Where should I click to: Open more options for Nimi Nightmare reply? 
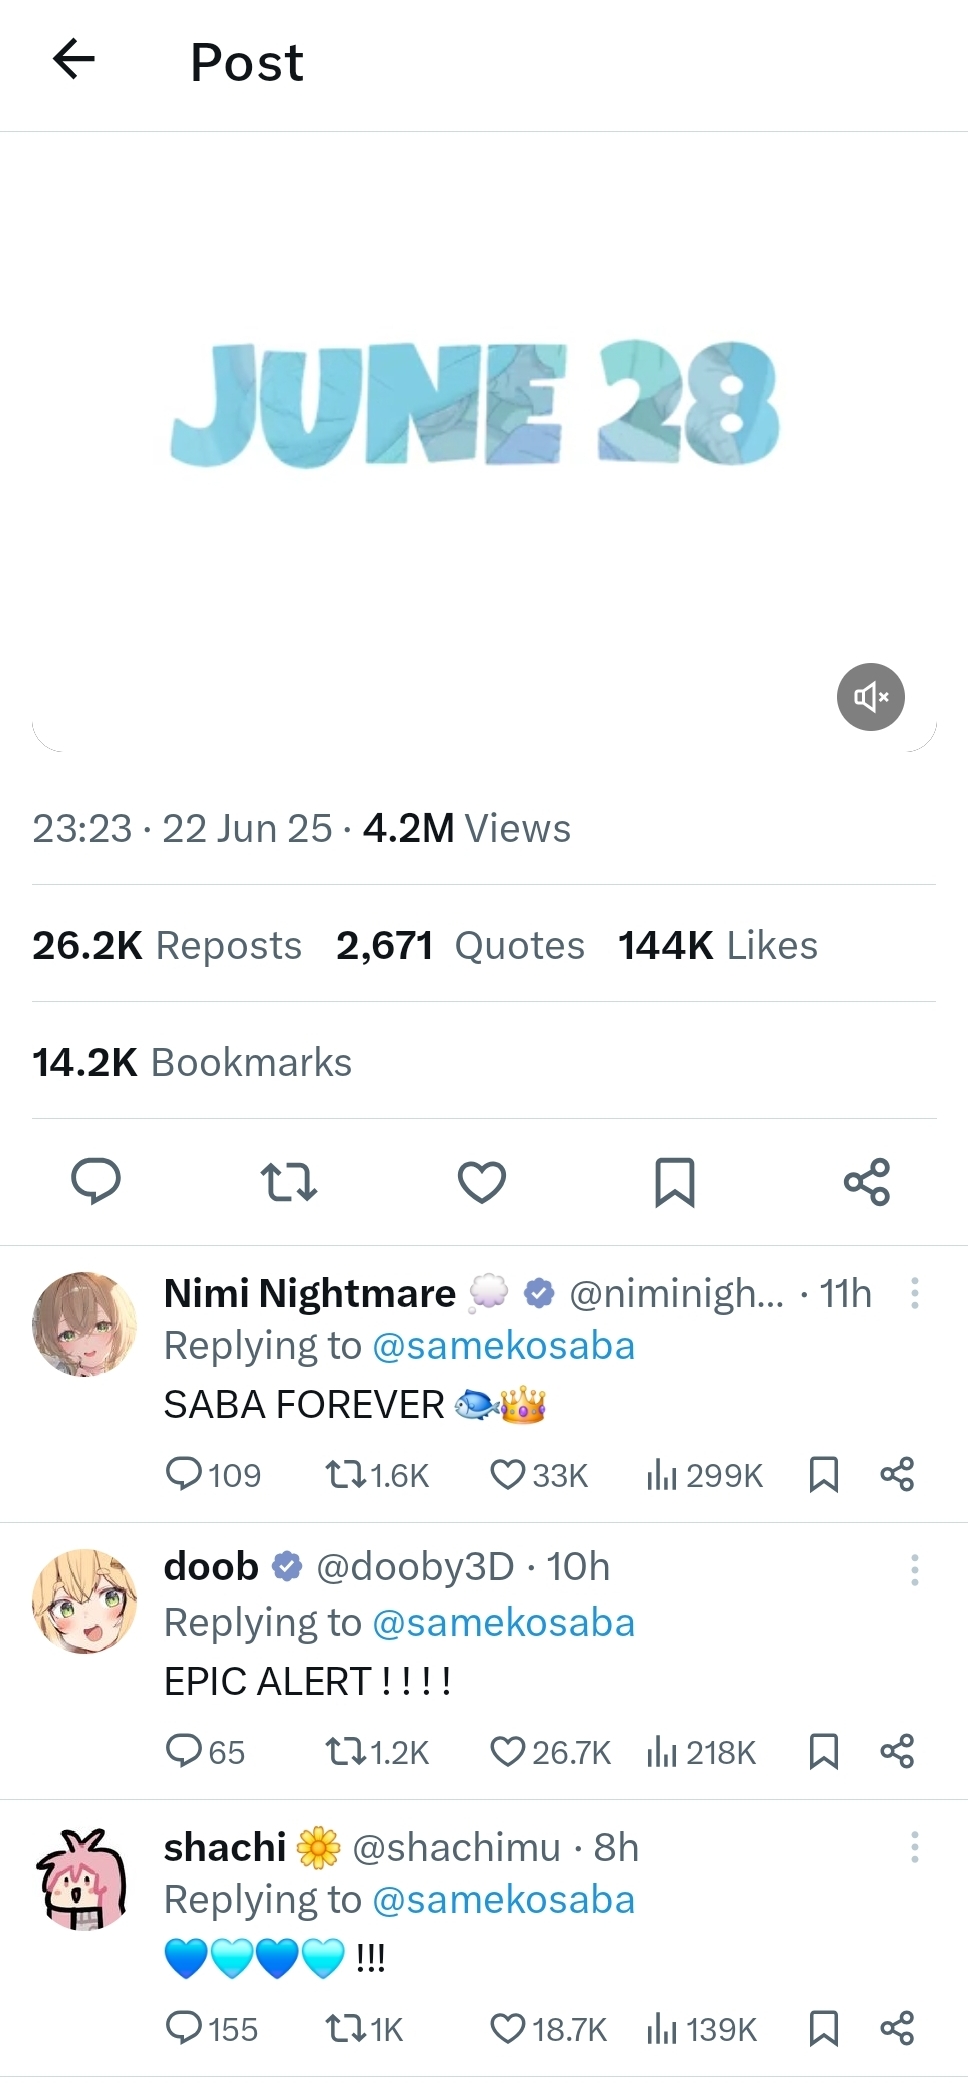914,1293
